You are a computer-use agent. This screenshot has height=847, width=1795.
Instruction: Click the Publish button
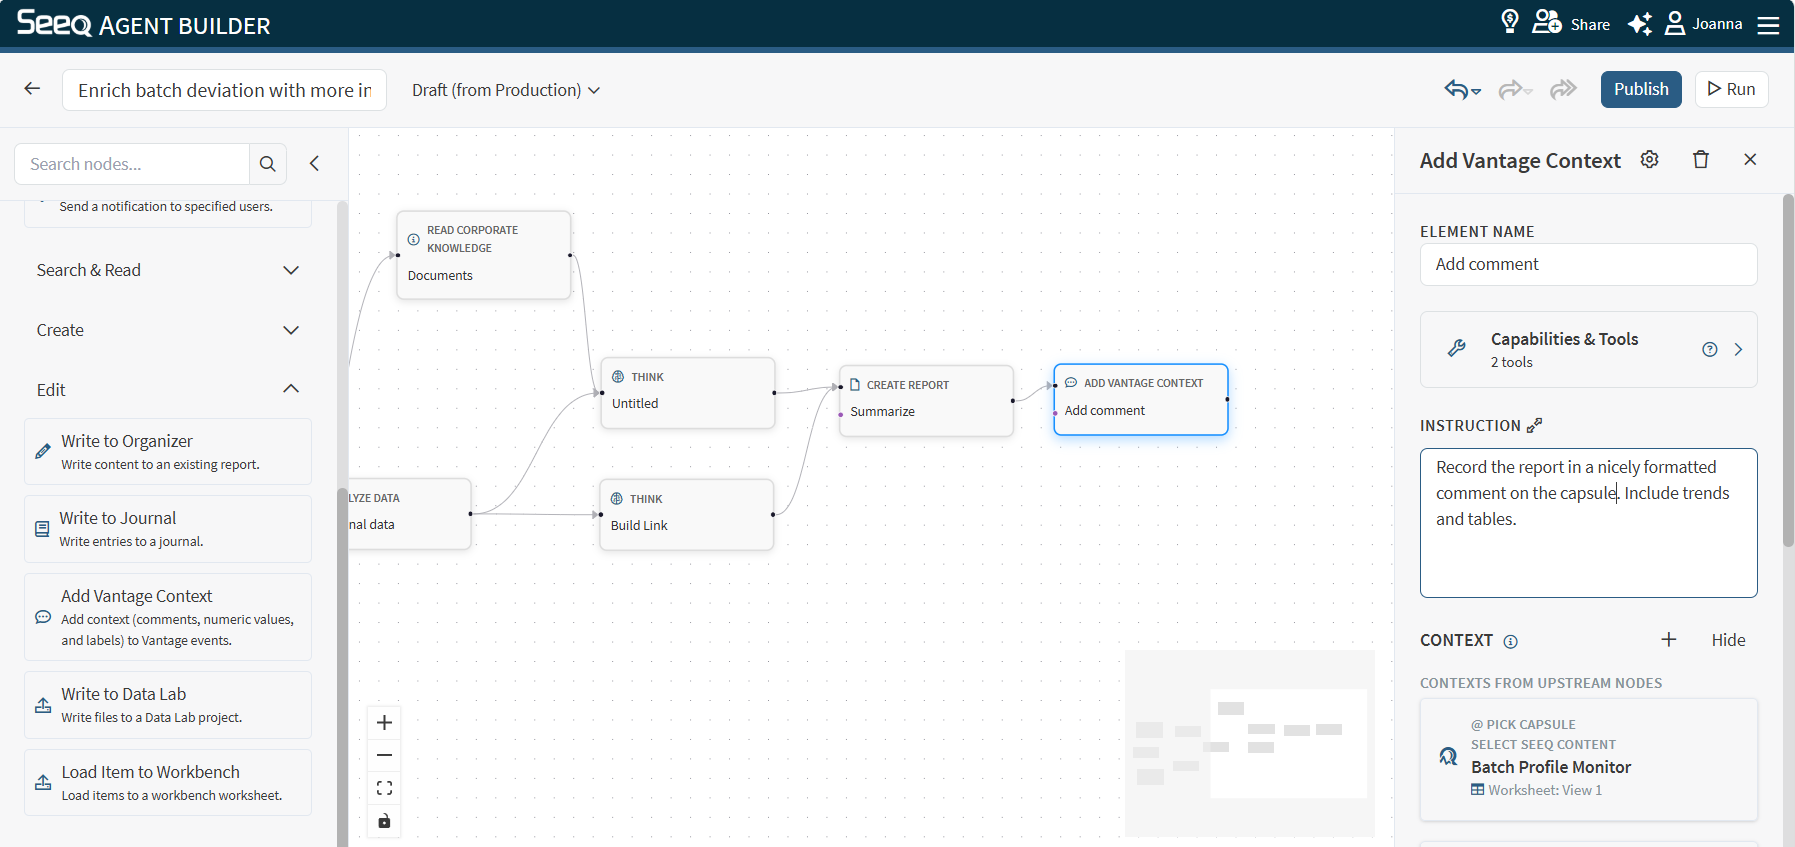point(1641,89)
